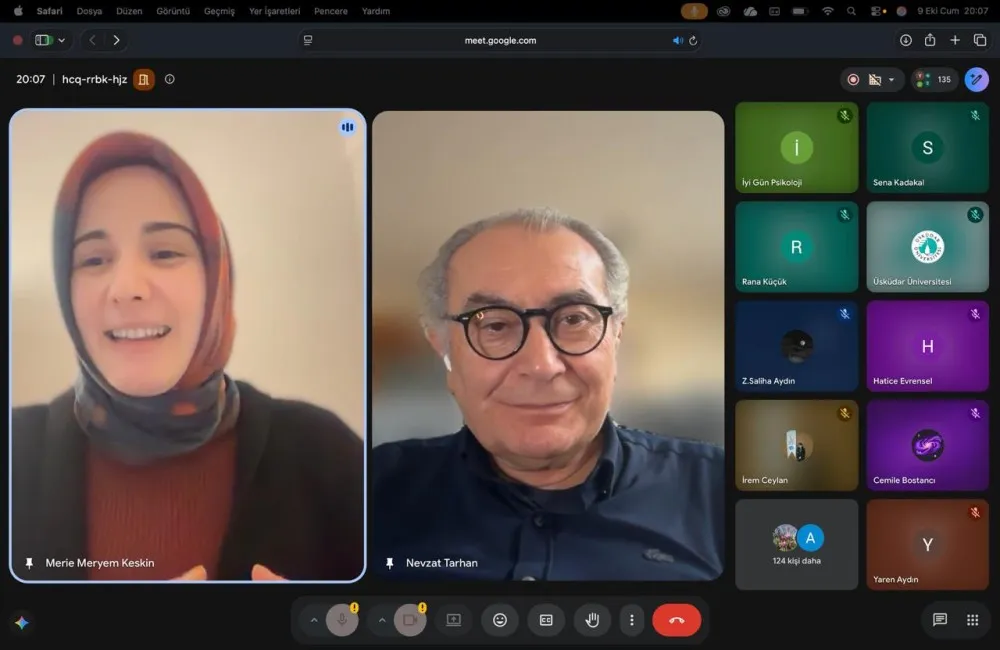Open more options three-dot menu
Screen dimensions: 1000x650
point(632,620)
